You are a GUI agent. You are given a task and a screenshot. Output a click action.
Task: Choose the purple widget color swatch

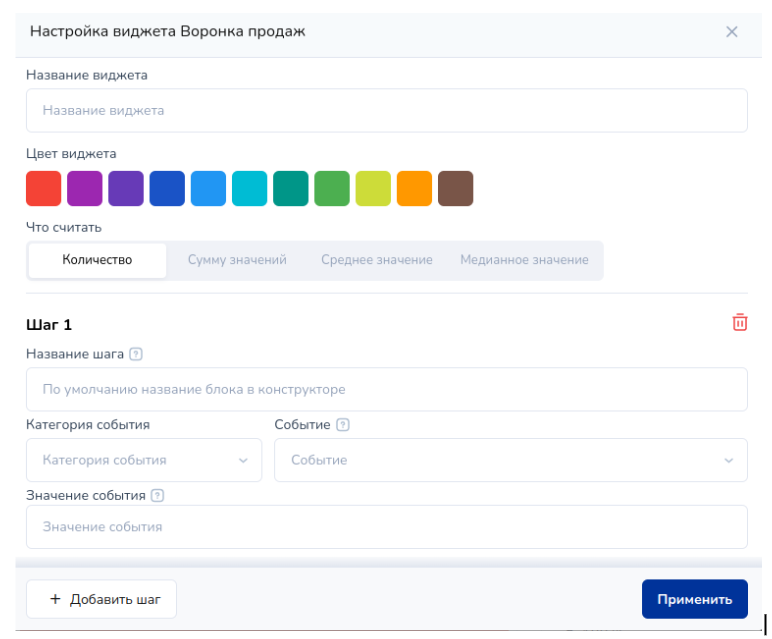85,188
